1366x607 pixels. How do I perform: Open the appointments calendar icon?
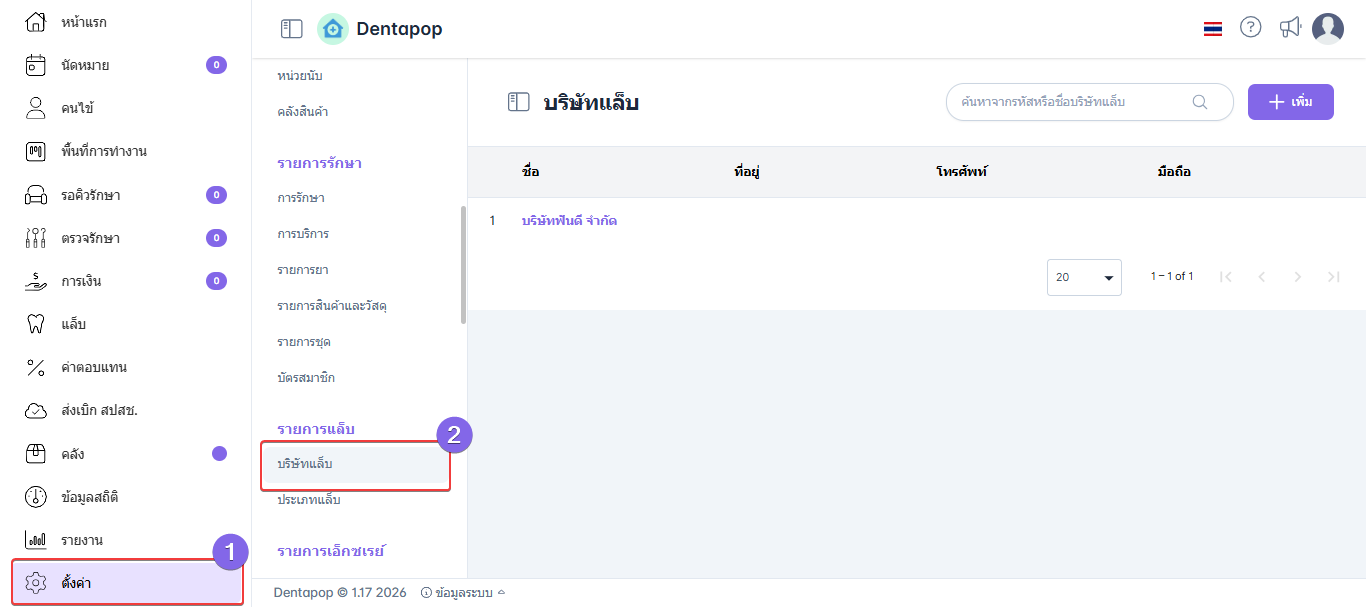pos(36,65)
